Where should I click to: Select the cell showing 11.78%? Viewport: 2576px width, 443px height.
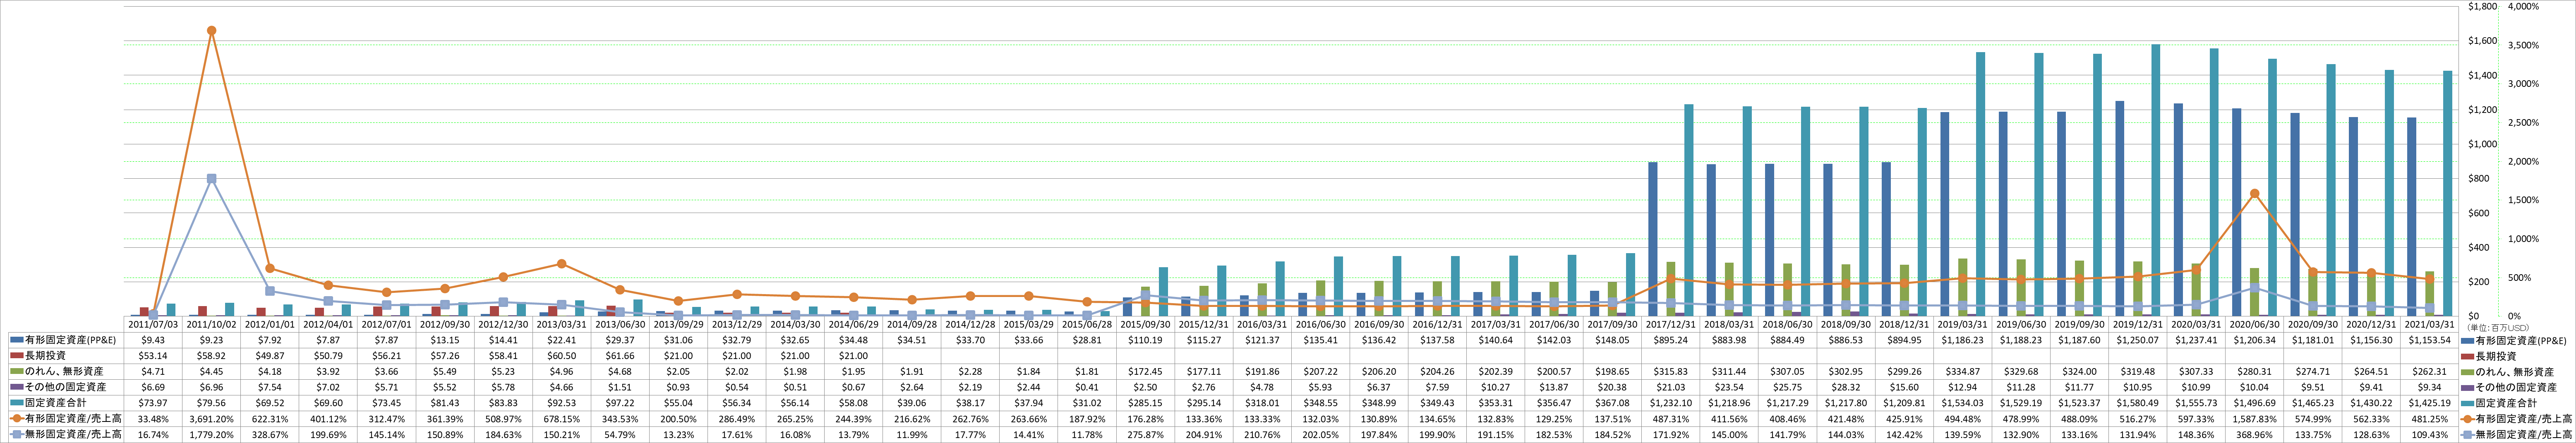[1086, 435]
